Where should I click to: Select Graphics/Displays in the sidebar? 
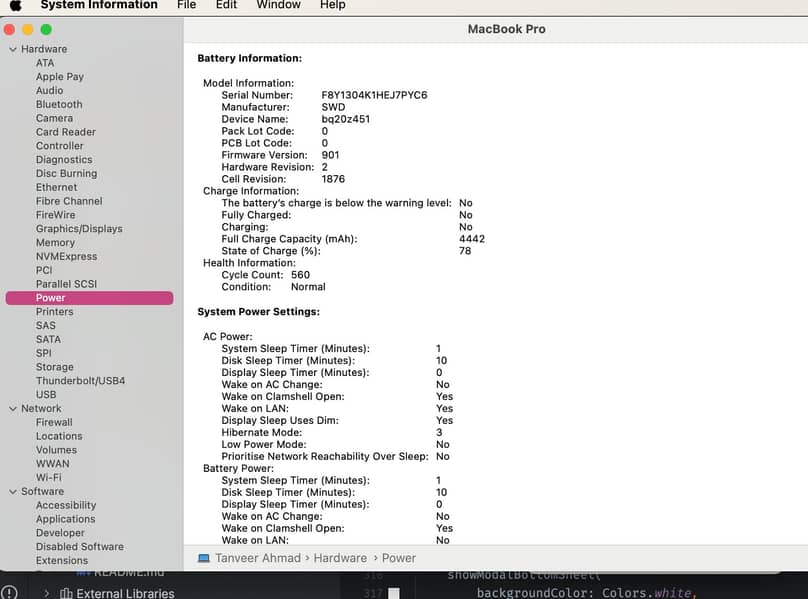pos(79,229)
